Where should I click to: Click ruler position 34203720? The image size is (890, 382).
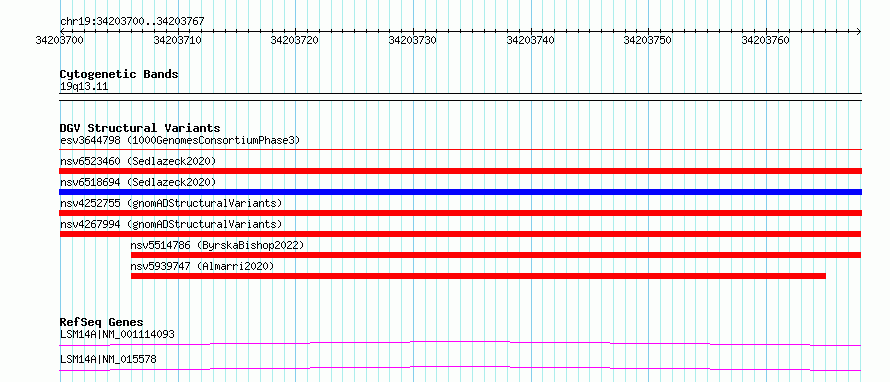[295, 41]
